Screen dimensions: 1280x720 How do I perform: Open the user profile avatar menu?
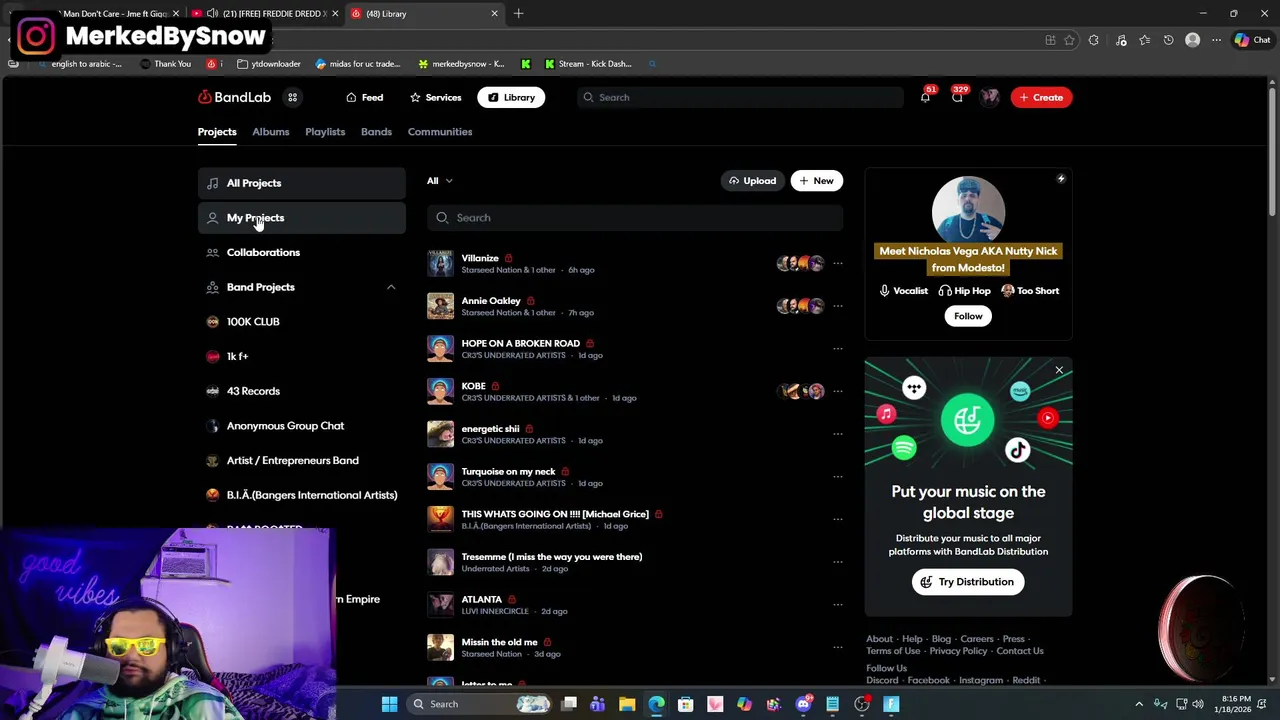990,97
